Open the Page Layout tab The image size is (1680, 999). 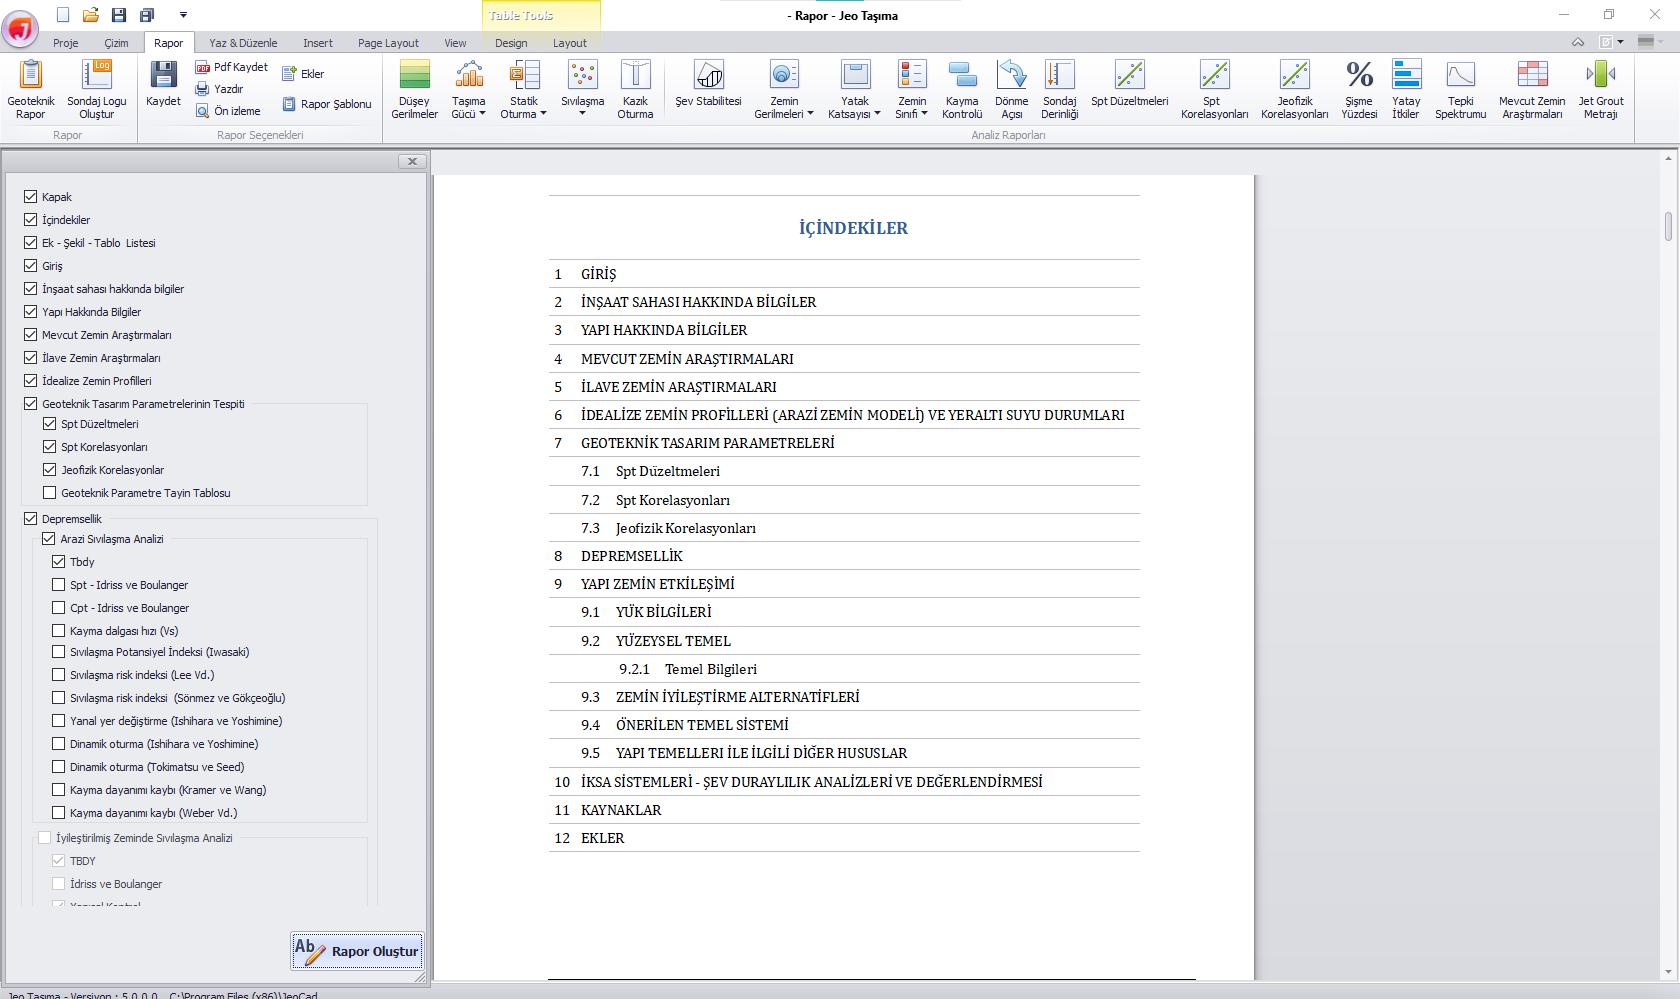click(x=388, y=43)
